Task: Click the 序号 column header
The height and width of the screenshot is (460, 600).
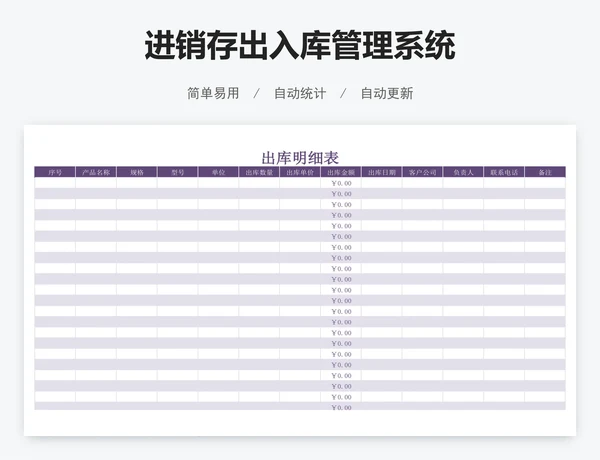Action: tap(55, 172)
